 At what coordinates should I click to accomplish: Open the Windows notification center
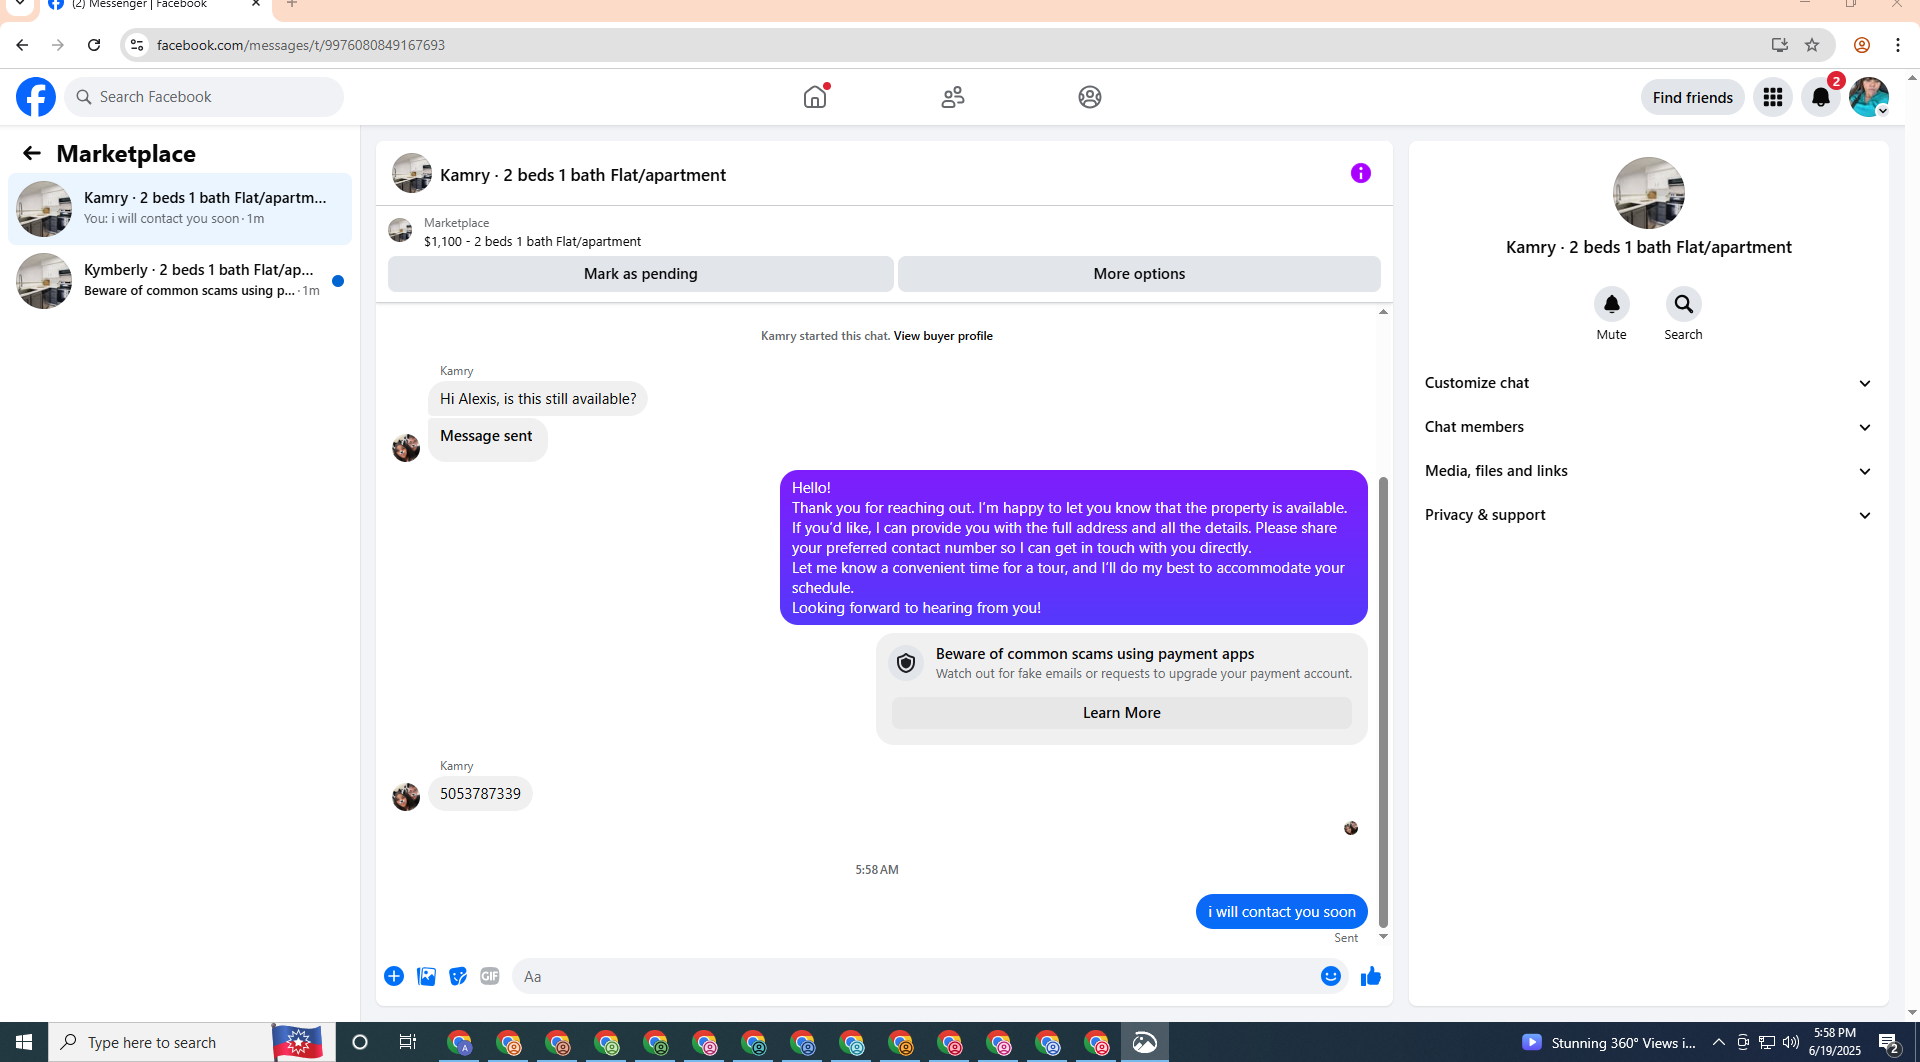point(1890,1043)
